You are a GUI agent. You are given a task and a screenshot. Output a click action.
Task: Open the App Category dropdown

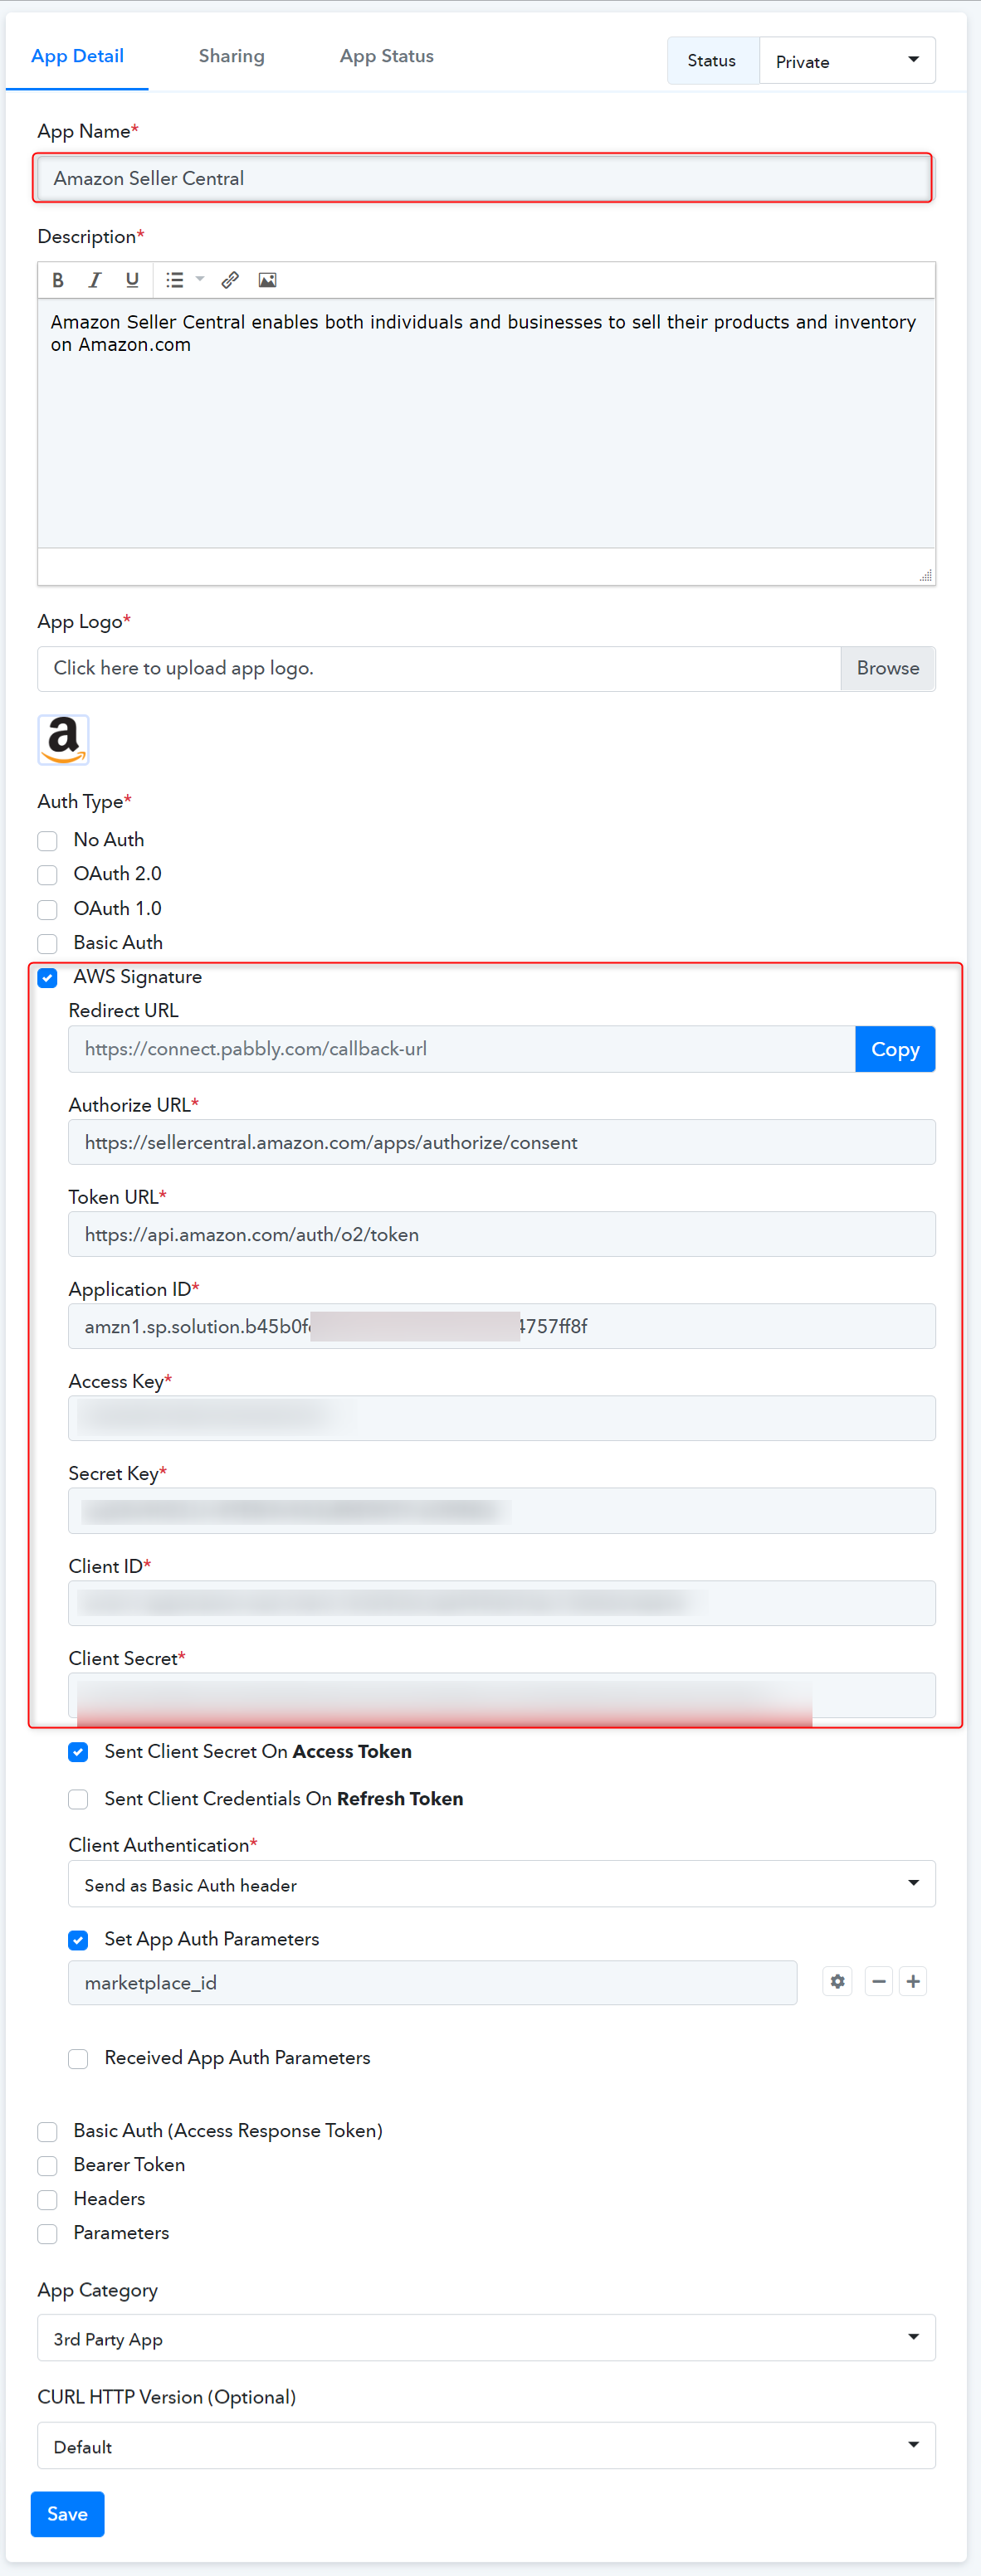click(x=486, y=2338)
